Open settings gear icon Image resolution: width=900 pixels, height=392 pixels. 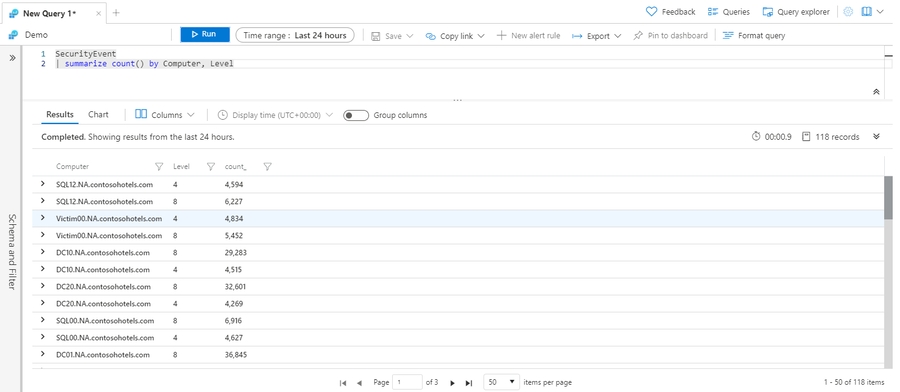(x=848, y=11)
